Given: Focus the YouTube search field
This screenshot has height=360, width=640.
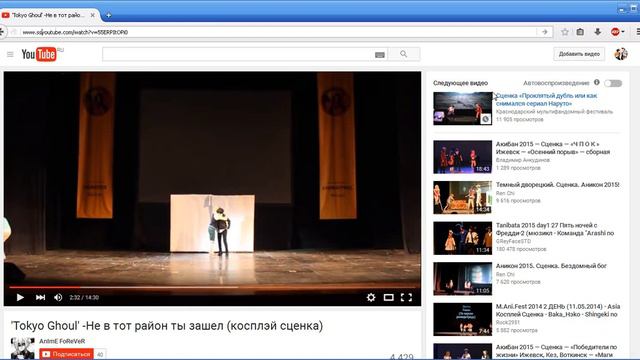Looking at the screenshot, I should (238, 54).
